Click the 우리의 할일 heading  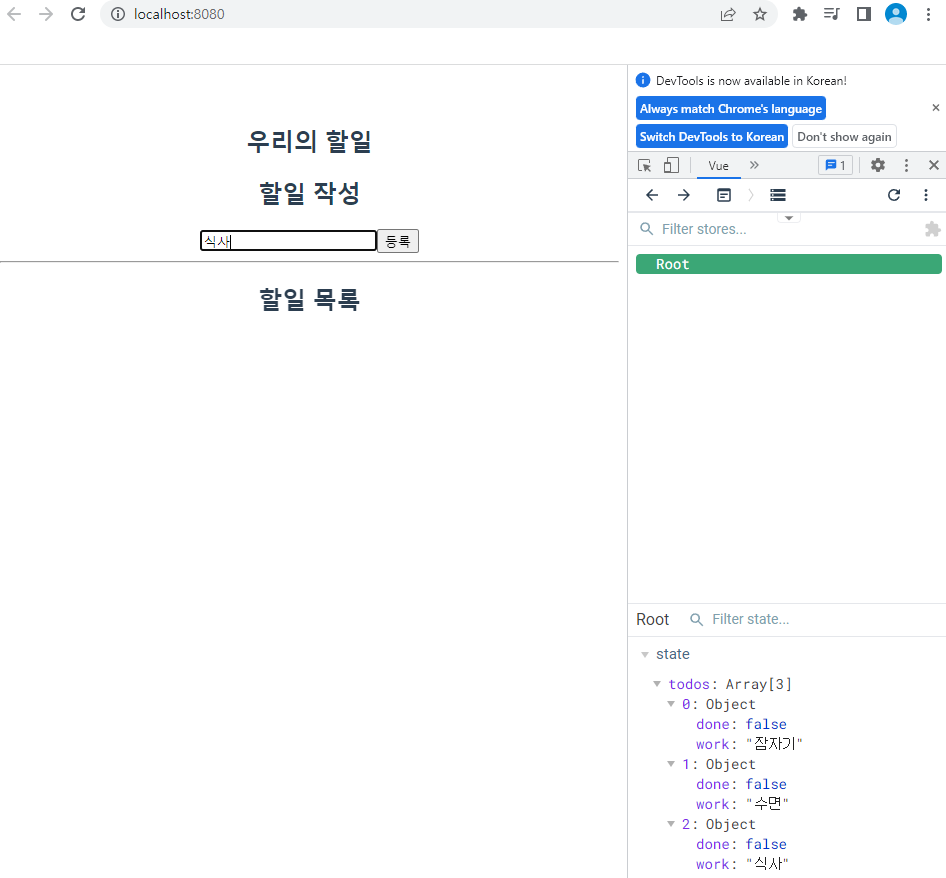coord(309,141)
